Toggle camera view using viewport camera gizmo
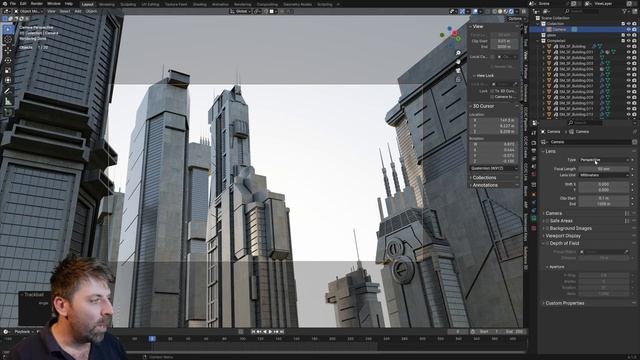Image resolution: width=640 pixels, height=360 pixels. coord(458,71)
